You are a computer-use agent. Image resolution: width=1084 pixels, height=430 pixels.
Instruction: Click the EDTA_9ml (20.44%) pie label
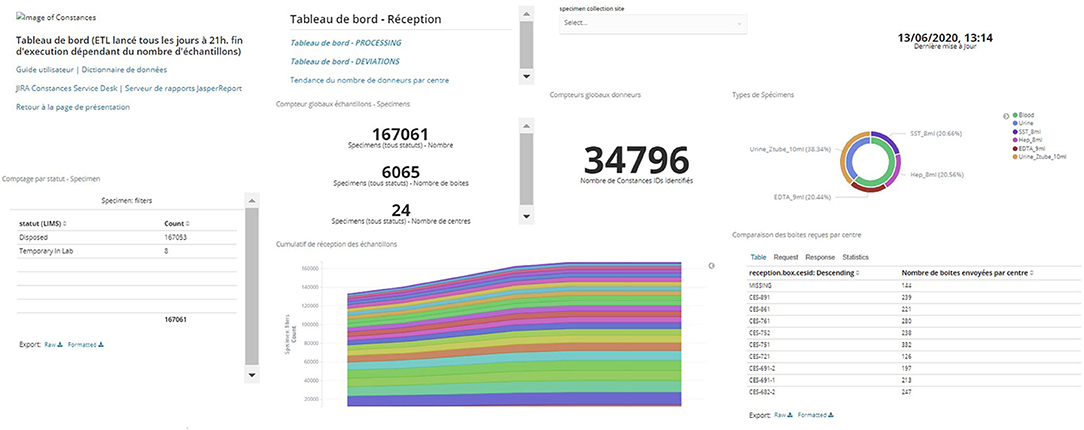pyautogui.click(x=805, y=197)
